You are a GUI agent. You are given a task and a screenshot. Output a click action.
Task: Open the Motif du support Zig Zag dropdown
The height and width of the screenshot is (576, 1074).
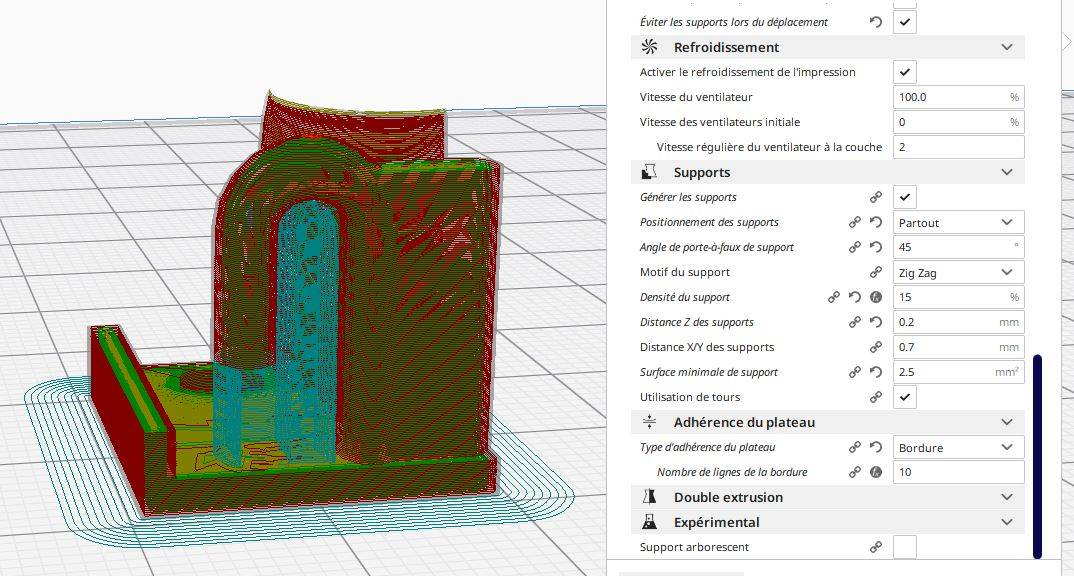pyautogui.click(x=958, y=273)
